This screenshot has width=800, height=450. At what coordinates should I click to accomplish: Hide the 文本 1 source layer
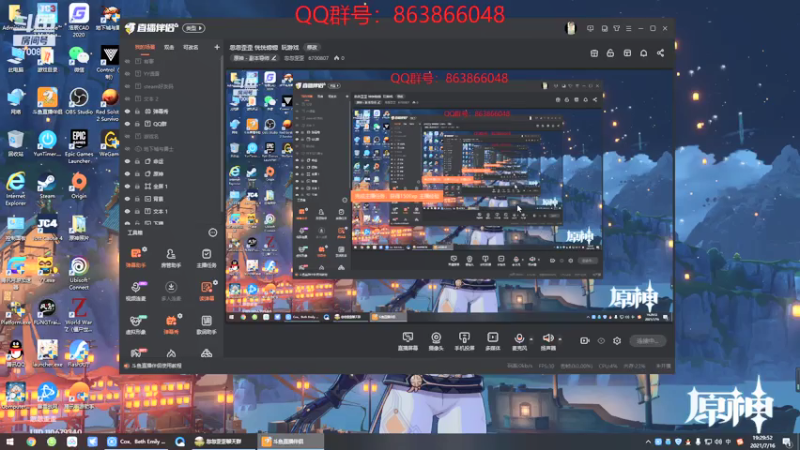(128, 211)
